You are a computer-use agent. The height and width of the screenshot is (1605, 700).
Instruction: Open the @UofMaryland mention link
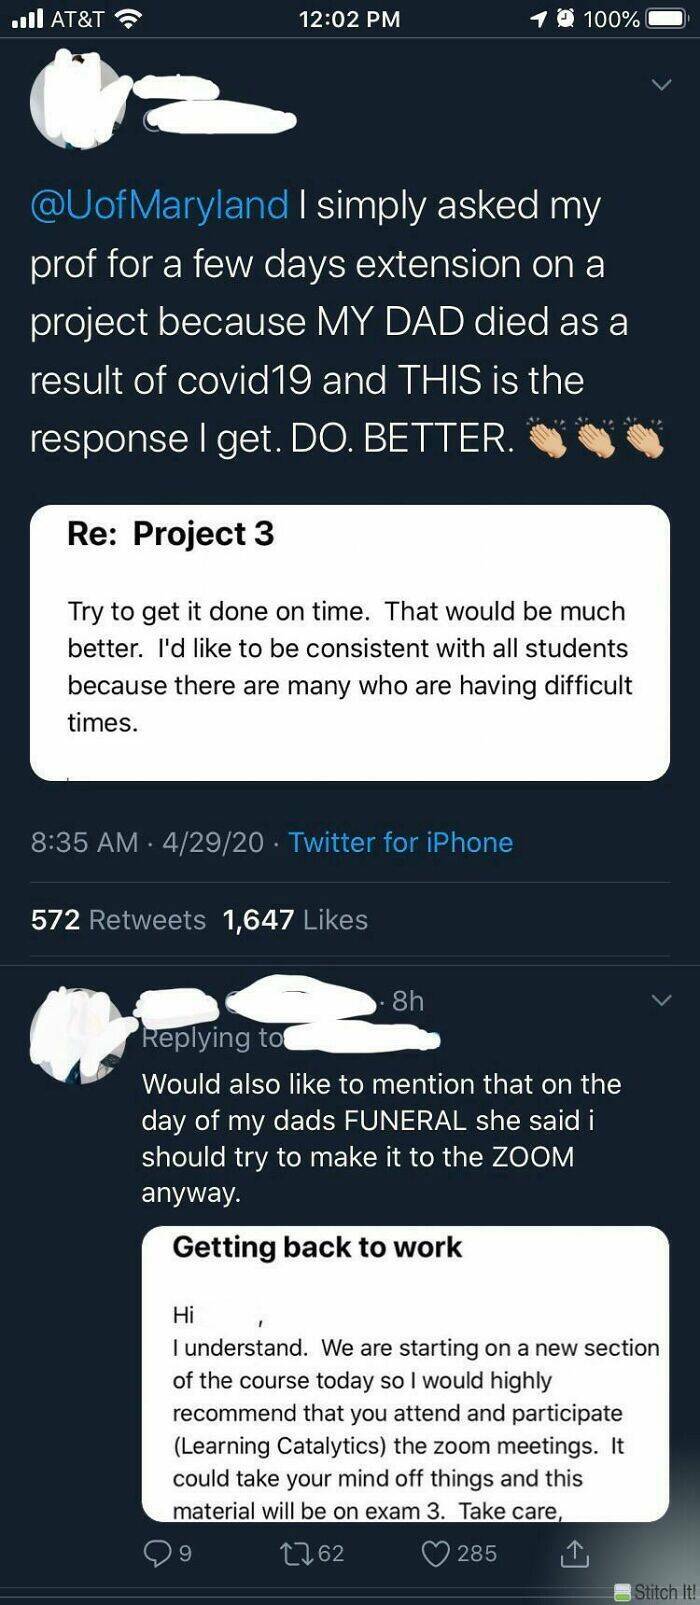click(x=160, y=206)
